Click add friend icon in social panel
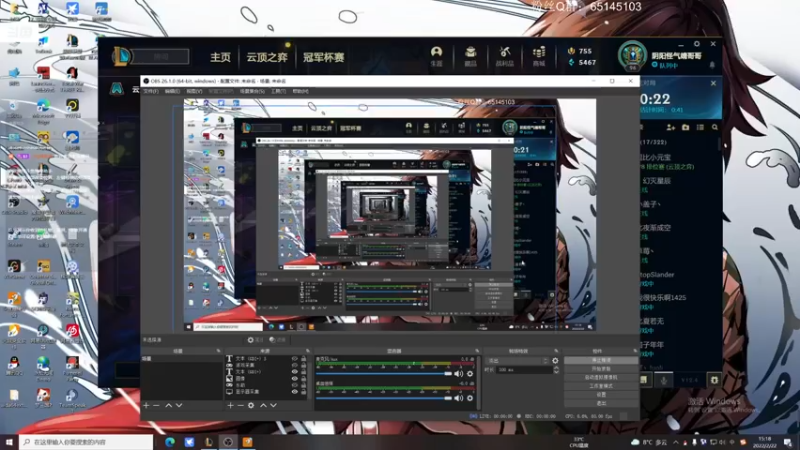Image resolution: width=800 pixels, height=450 pixels. 670,127
